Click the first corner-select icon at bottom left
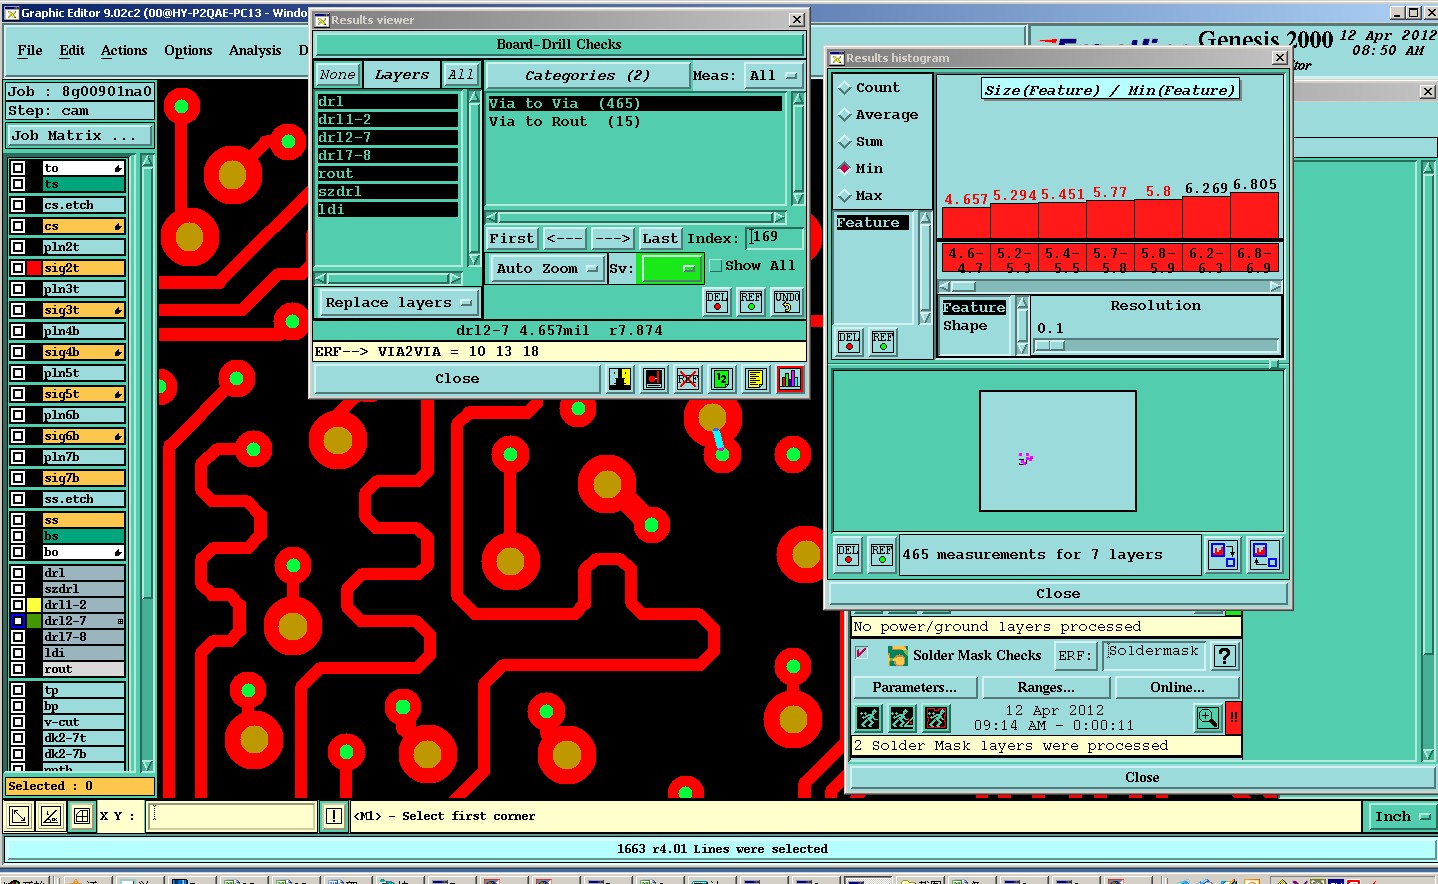The width and height of the screenshot is (1438, 884). pyautogui.click(x=19, y=816)
